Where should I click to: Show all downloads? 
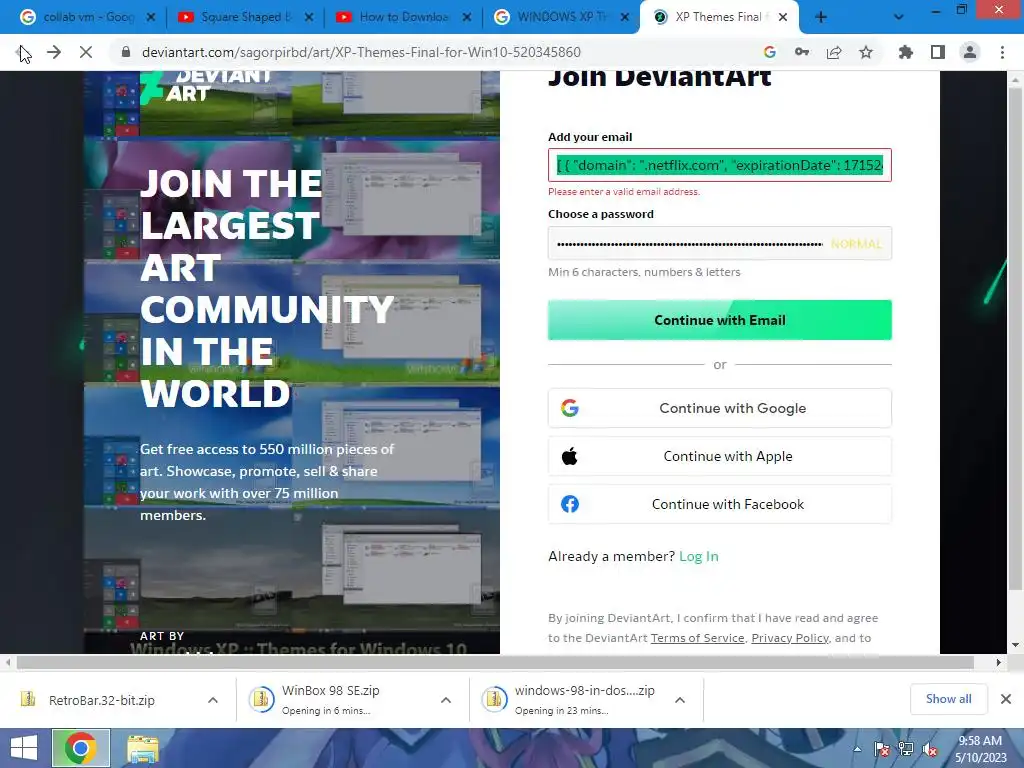pos(948,699)
